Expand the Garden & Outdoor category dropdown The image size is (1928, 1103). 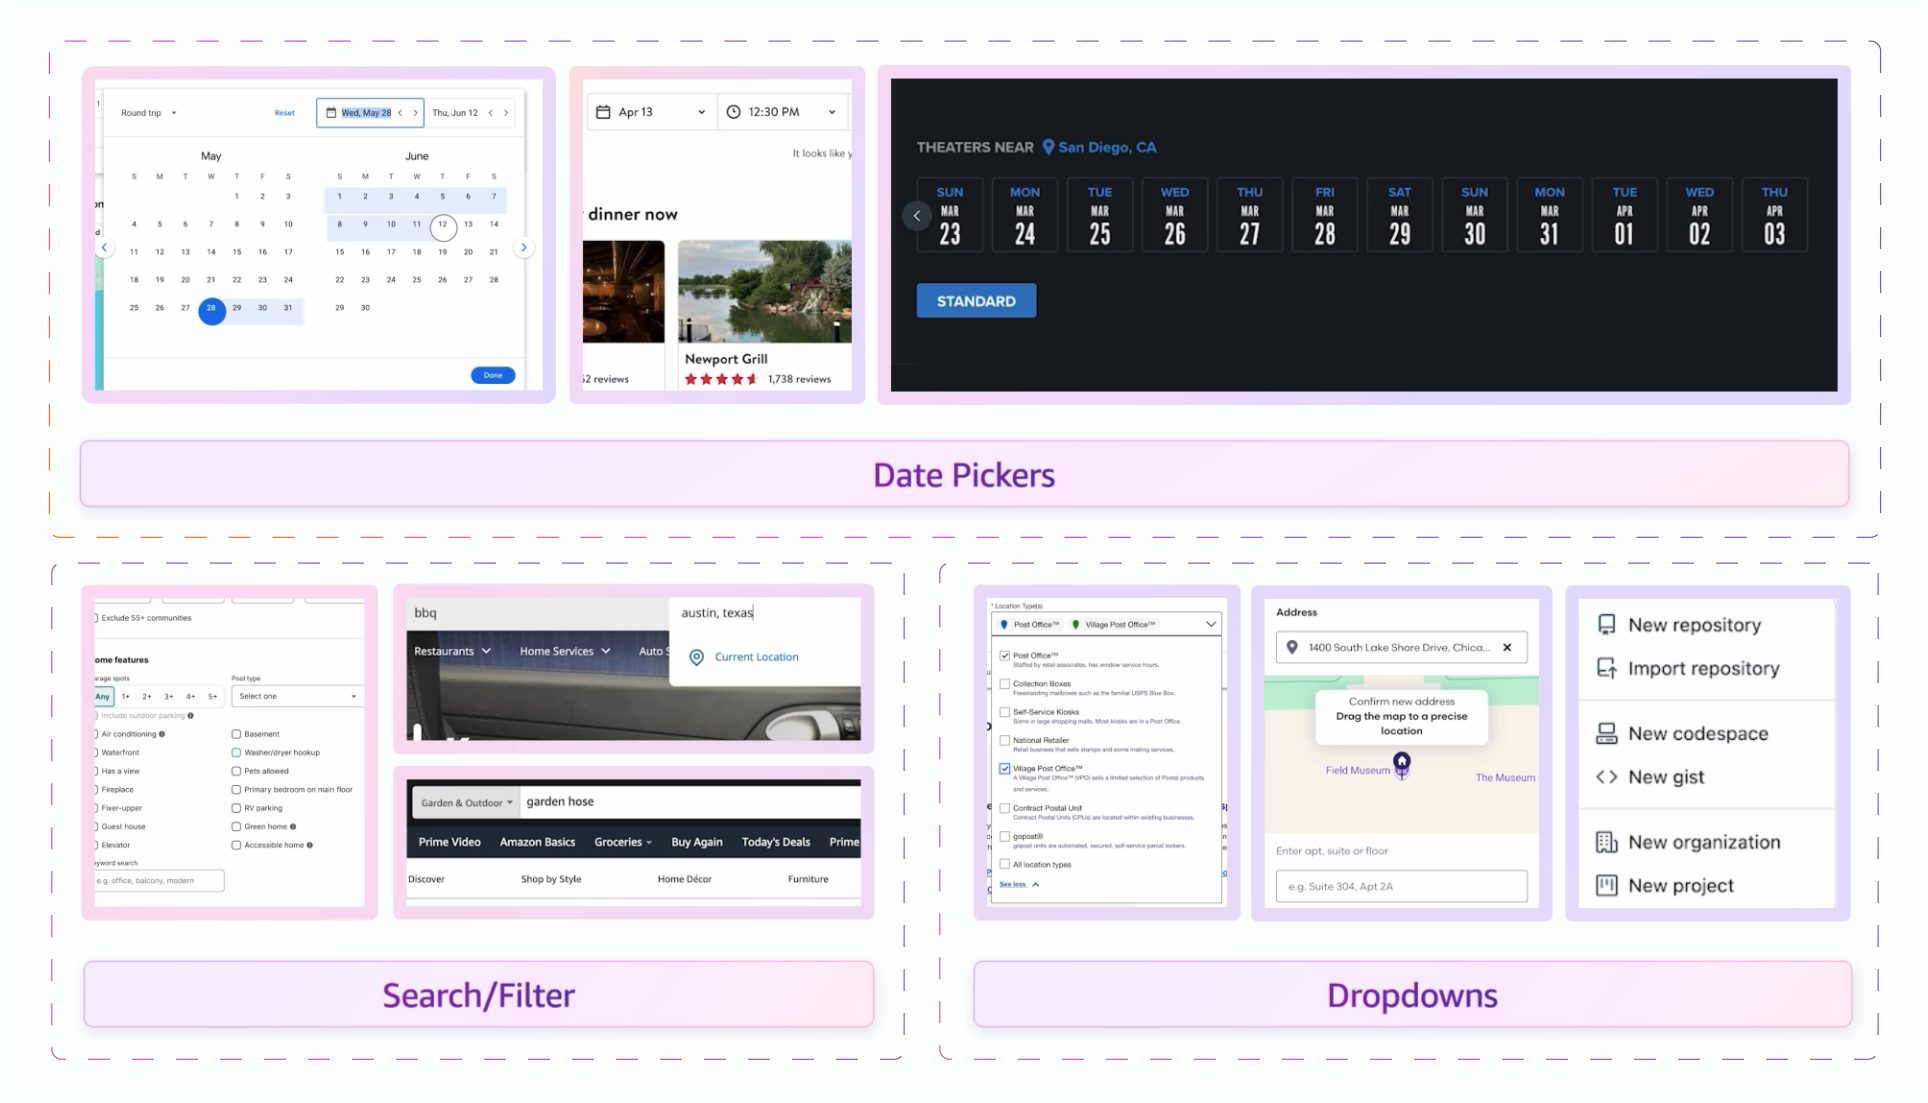pos(466,802)
